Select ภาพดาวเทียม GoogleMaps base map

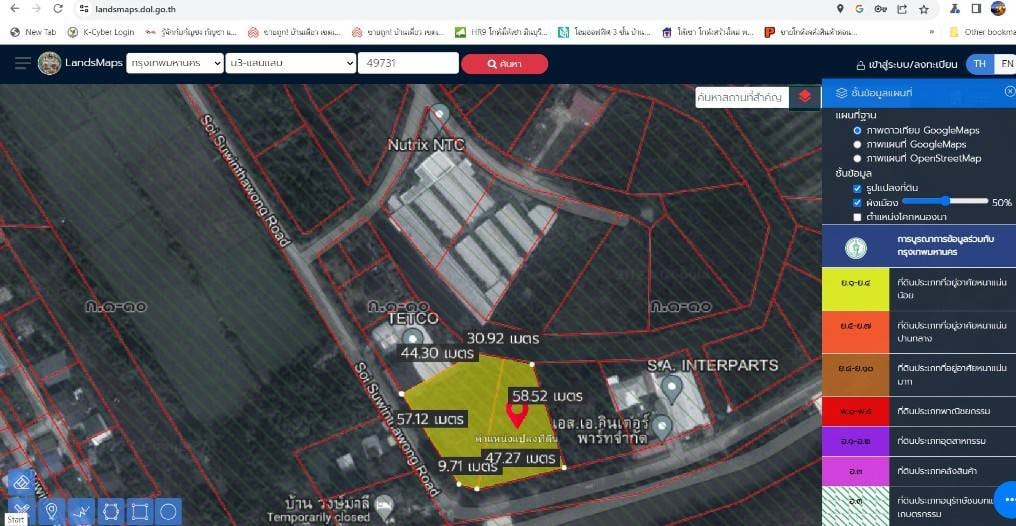858,130
